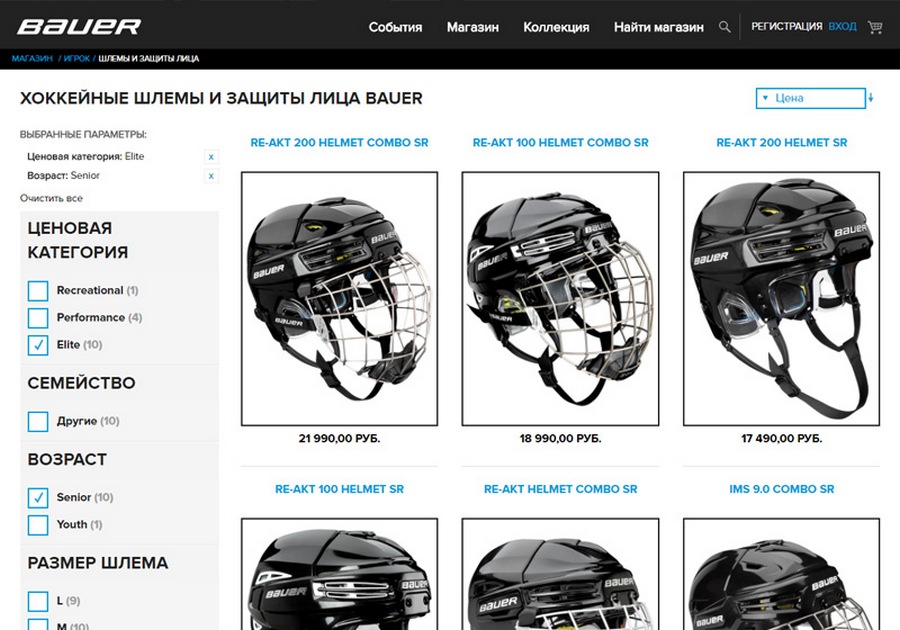Go to Магазин in the top navigation
900x630 pixels.
click(x=472, y=27)
